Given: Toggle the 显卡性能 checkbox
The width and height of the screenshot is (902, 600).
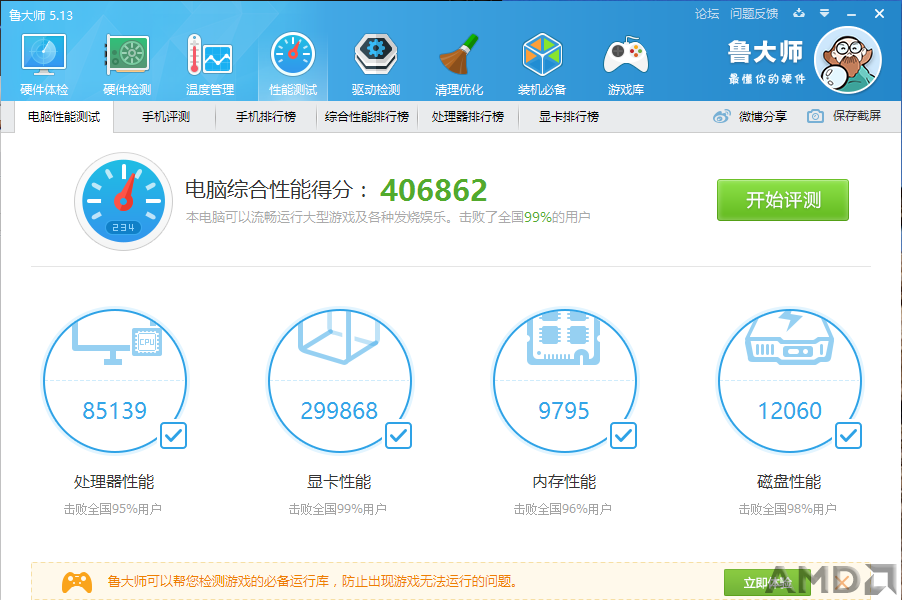Looking at the screenshot, I should tap(398, 435).
